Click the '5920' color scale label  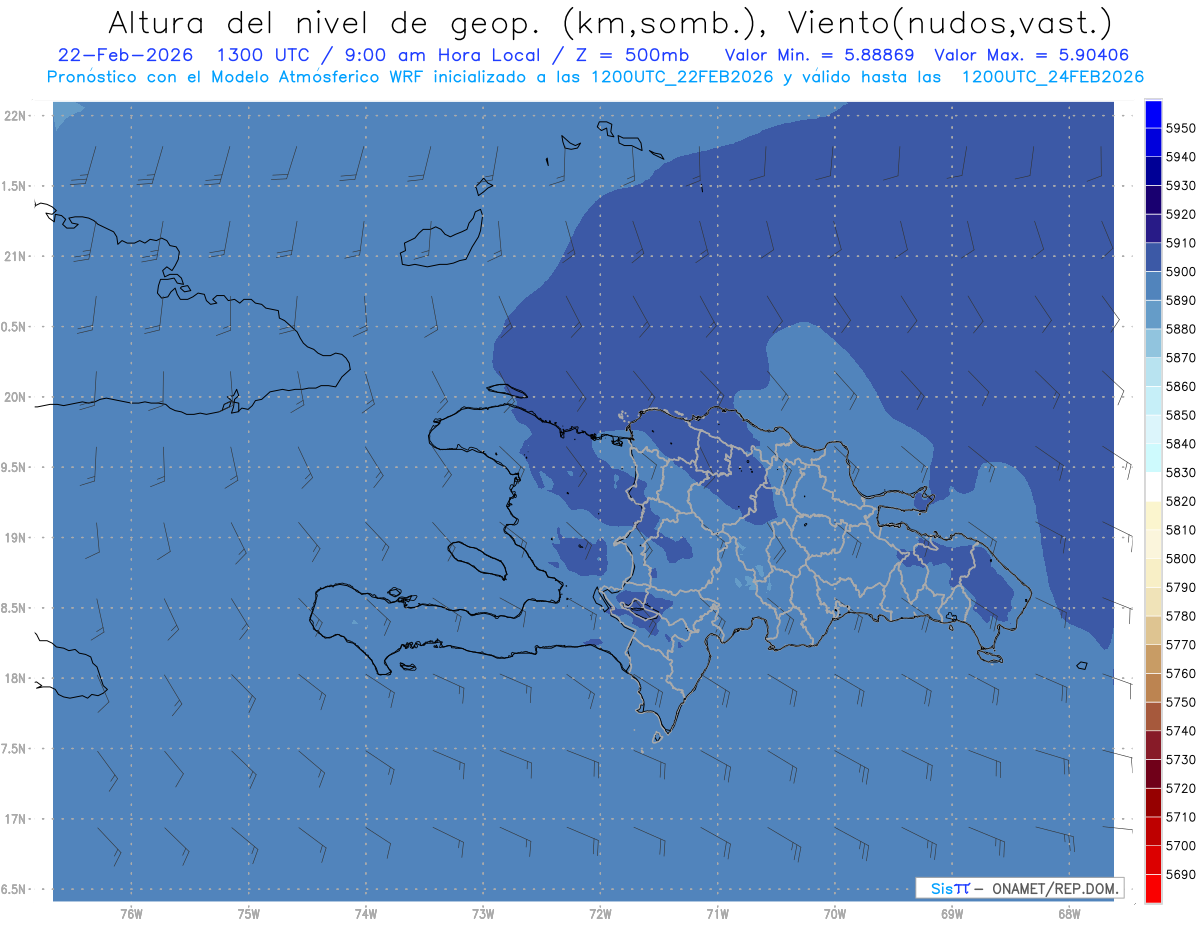click(1180, 214)
